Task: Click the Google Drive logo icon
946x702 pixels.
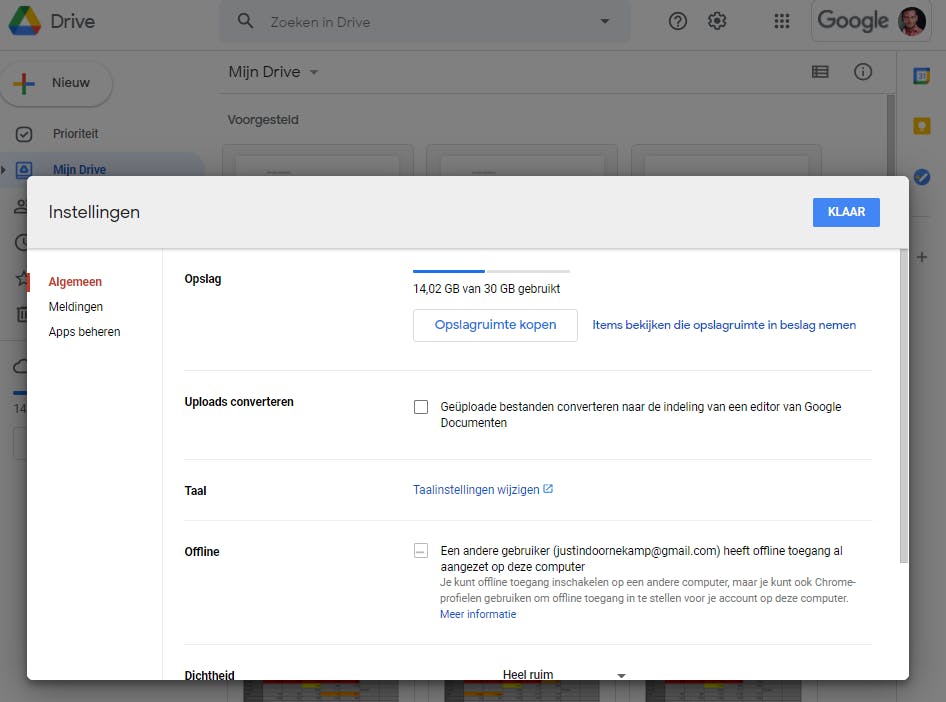Action: click(x=25, y=21)
